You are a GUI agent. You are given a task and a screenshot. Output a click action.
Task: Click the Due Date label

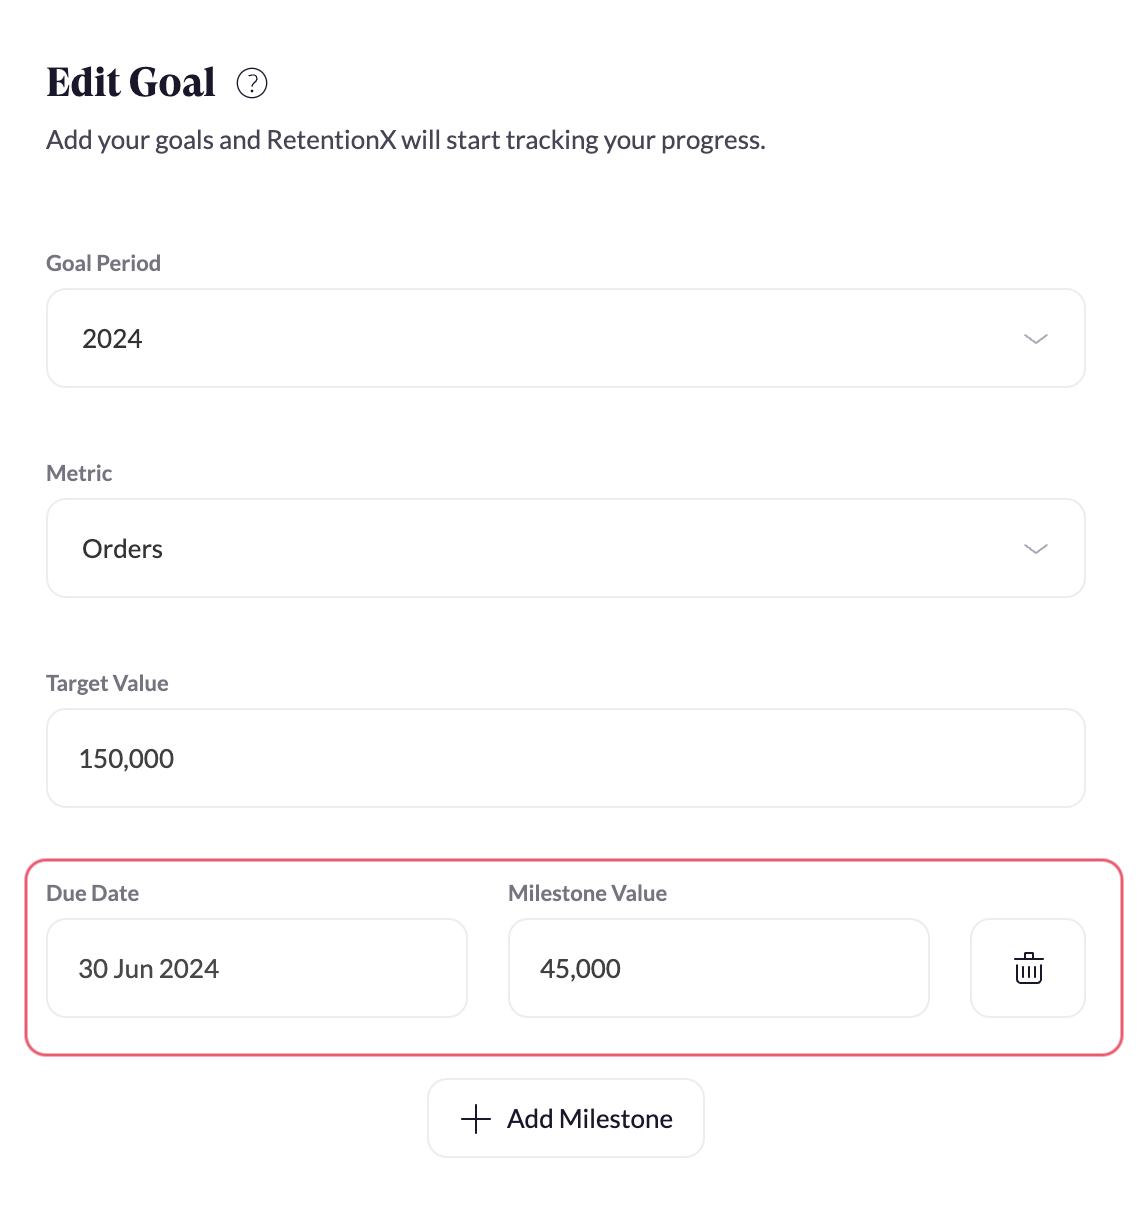pyautogui.click(x=93, y=893)
